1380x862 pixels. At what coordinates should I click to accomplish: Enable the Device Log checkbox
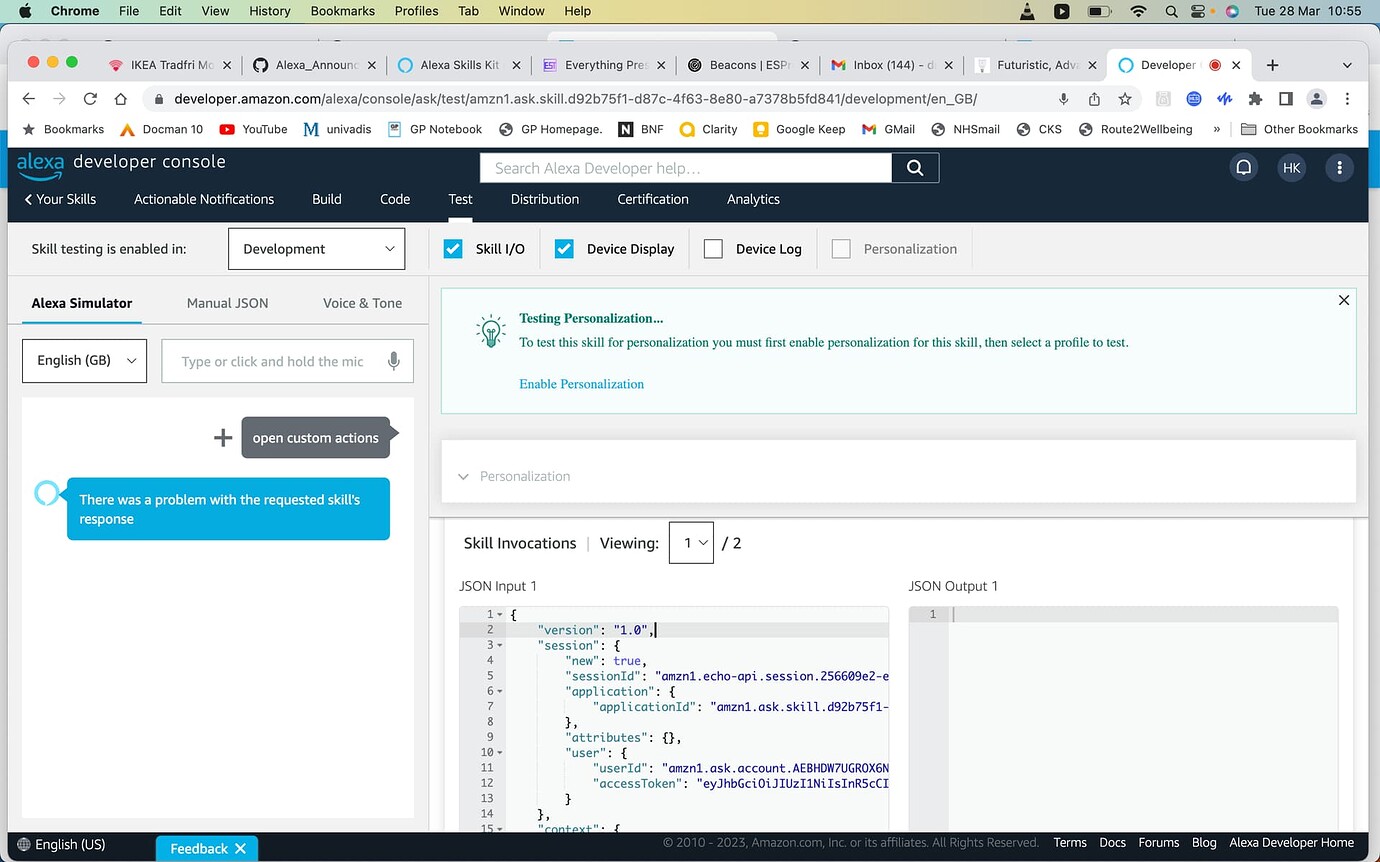(712, 248)
